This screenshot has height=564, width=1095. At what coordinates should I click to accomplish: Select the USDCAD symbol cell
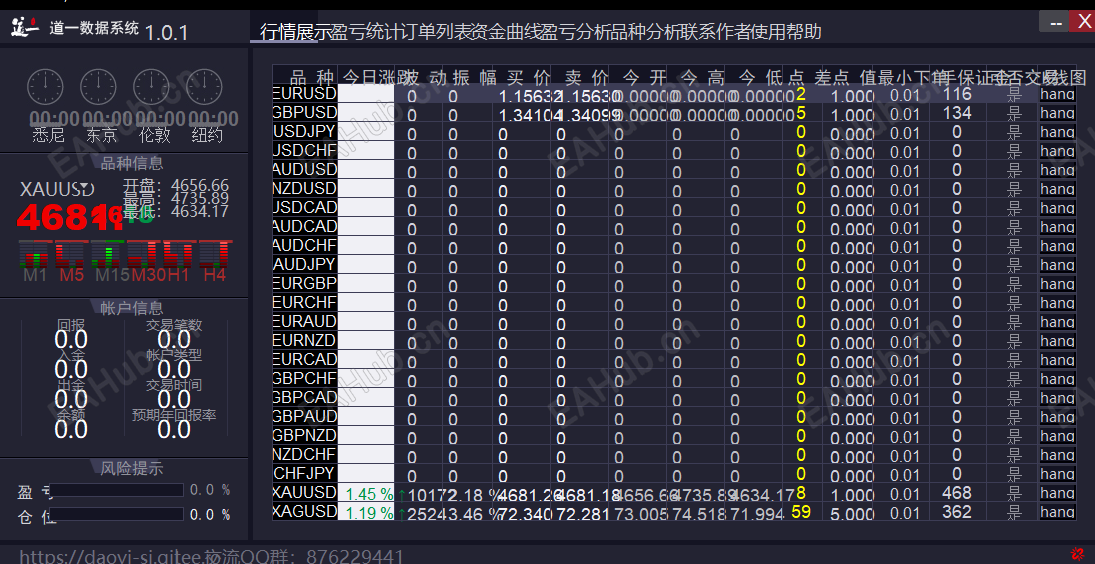[305, 207]
